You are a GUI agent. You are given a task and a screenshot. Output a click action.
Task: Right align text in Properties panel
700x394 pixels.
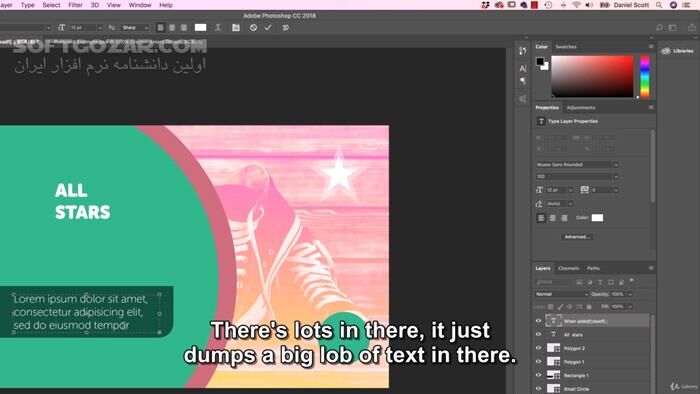pos(564,218)
